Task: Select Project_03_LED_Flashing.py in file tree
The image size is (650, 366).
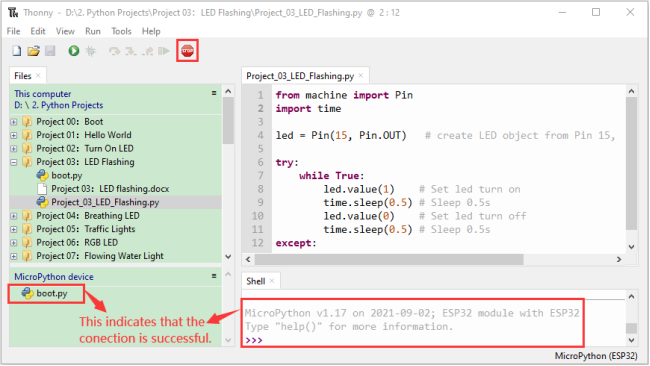Action: [x=105, y=202]
